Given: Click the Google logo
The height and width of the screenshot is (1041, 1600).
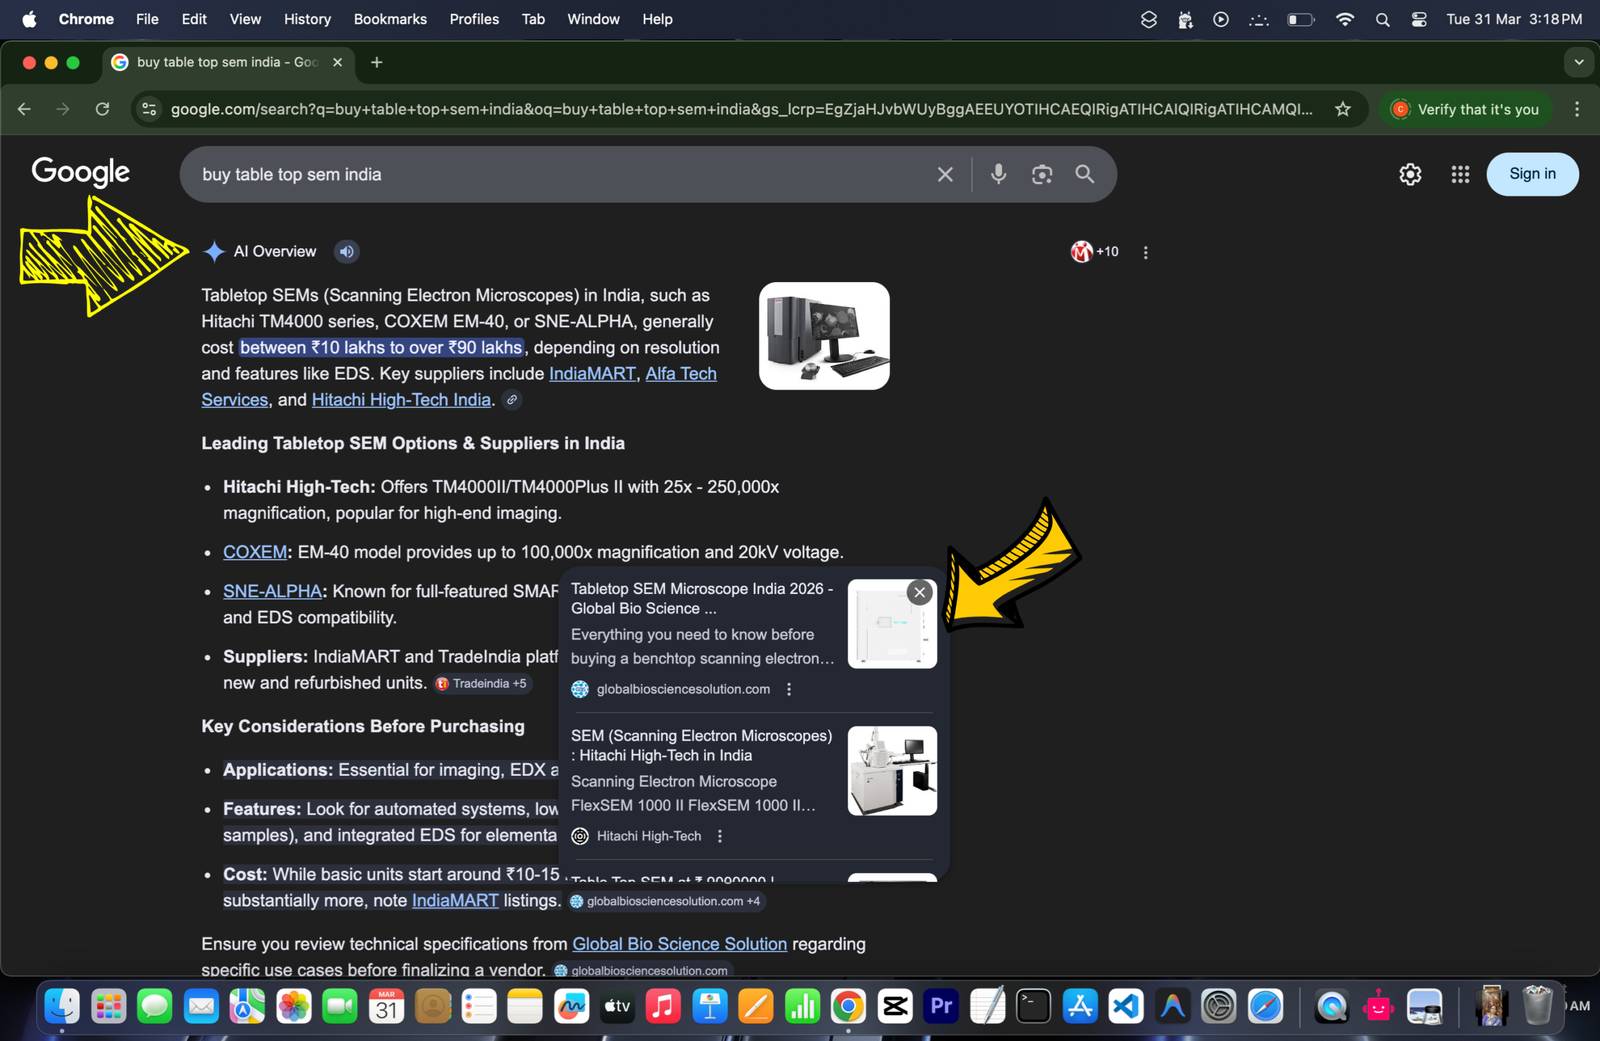Looking at the screenshot, I should point(81,172).
